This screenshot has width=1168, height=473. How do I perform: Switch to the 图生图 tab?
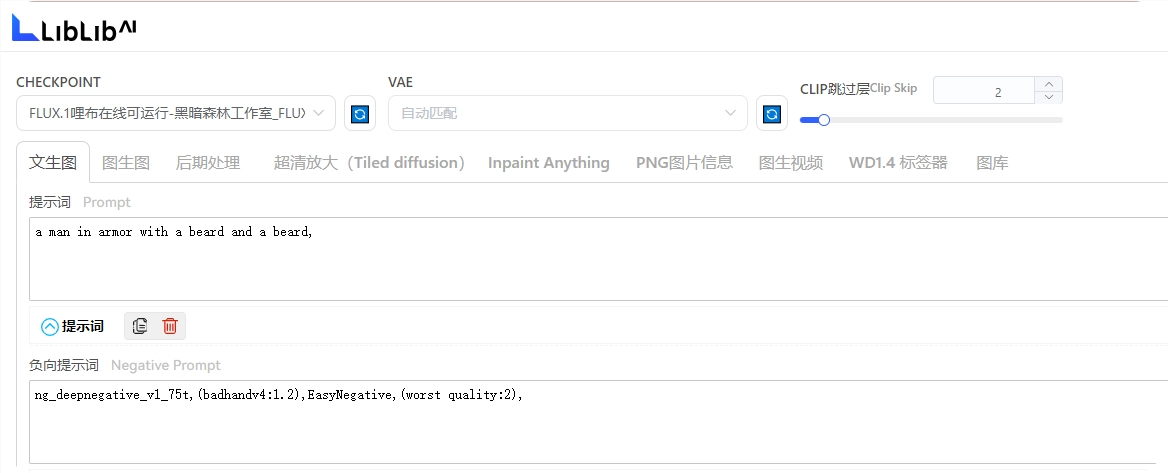point(126,163)
